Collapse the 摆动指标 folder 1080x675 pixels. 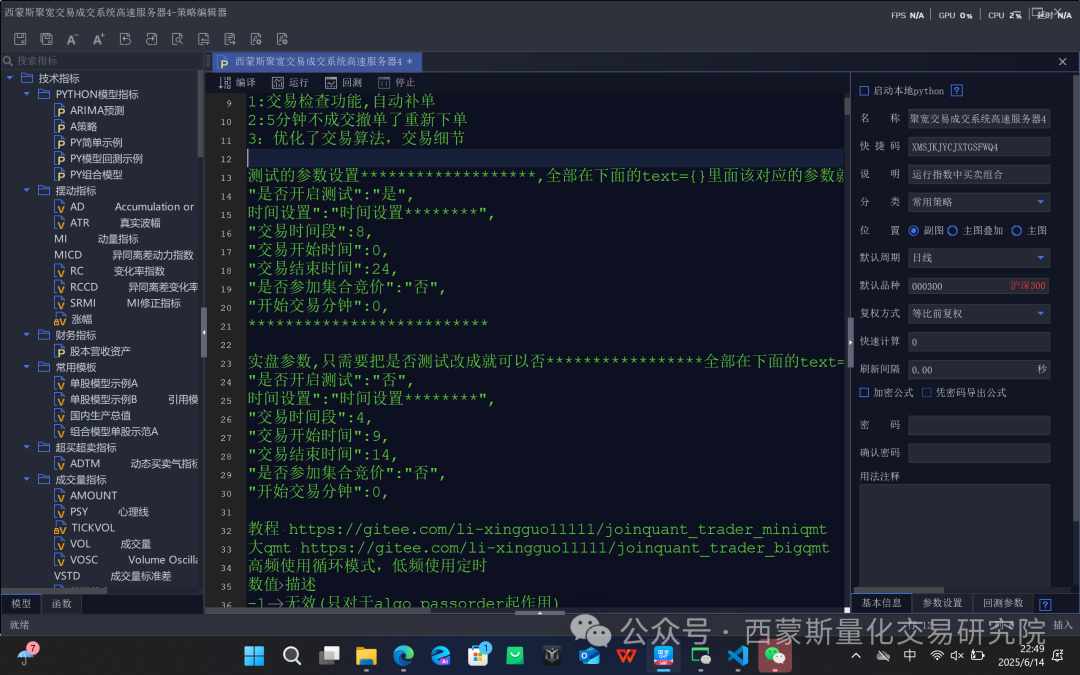pos(27,190)
